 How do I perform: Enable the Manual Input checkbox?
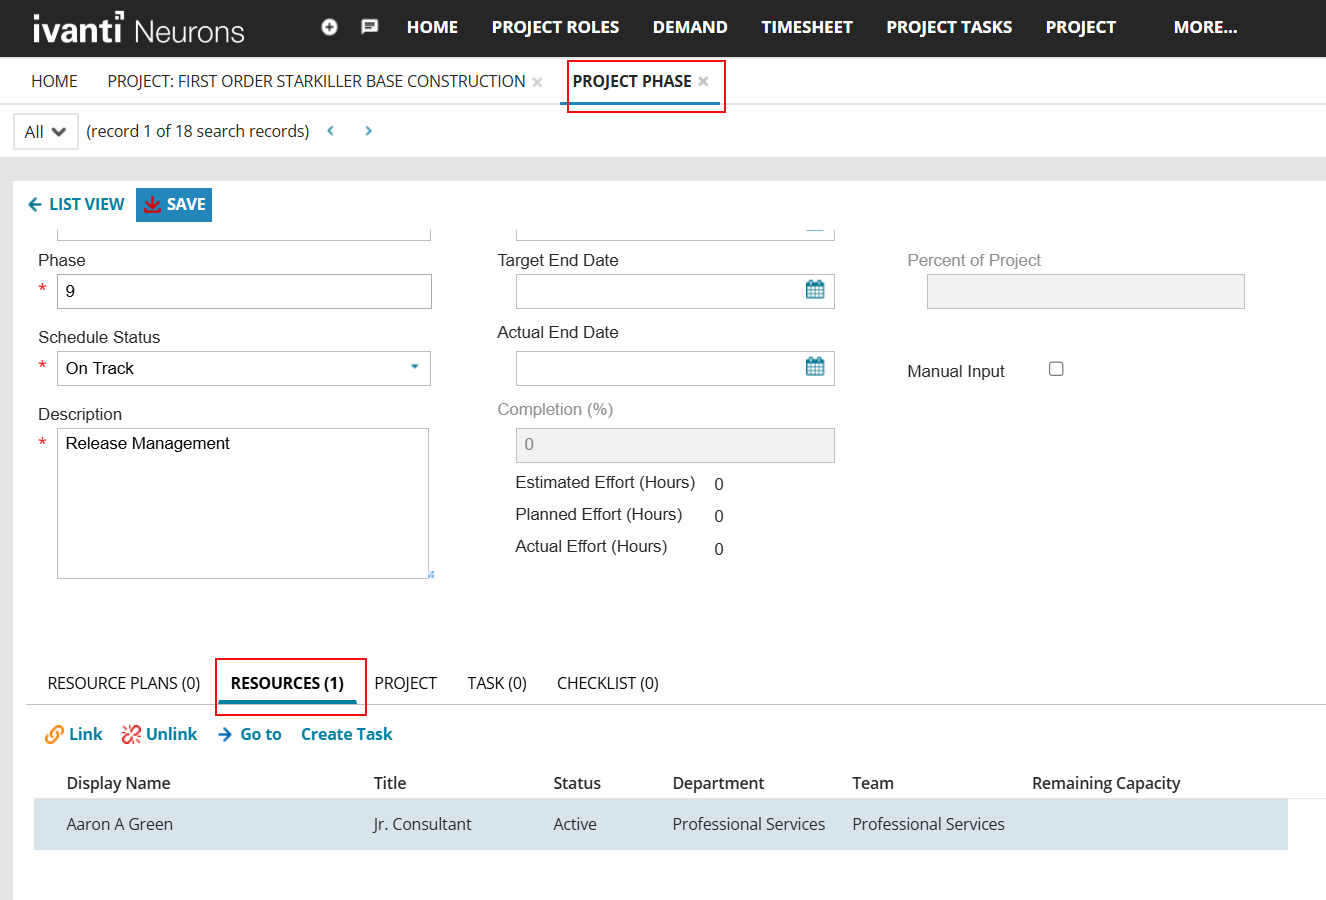(x=1056, y=369)
